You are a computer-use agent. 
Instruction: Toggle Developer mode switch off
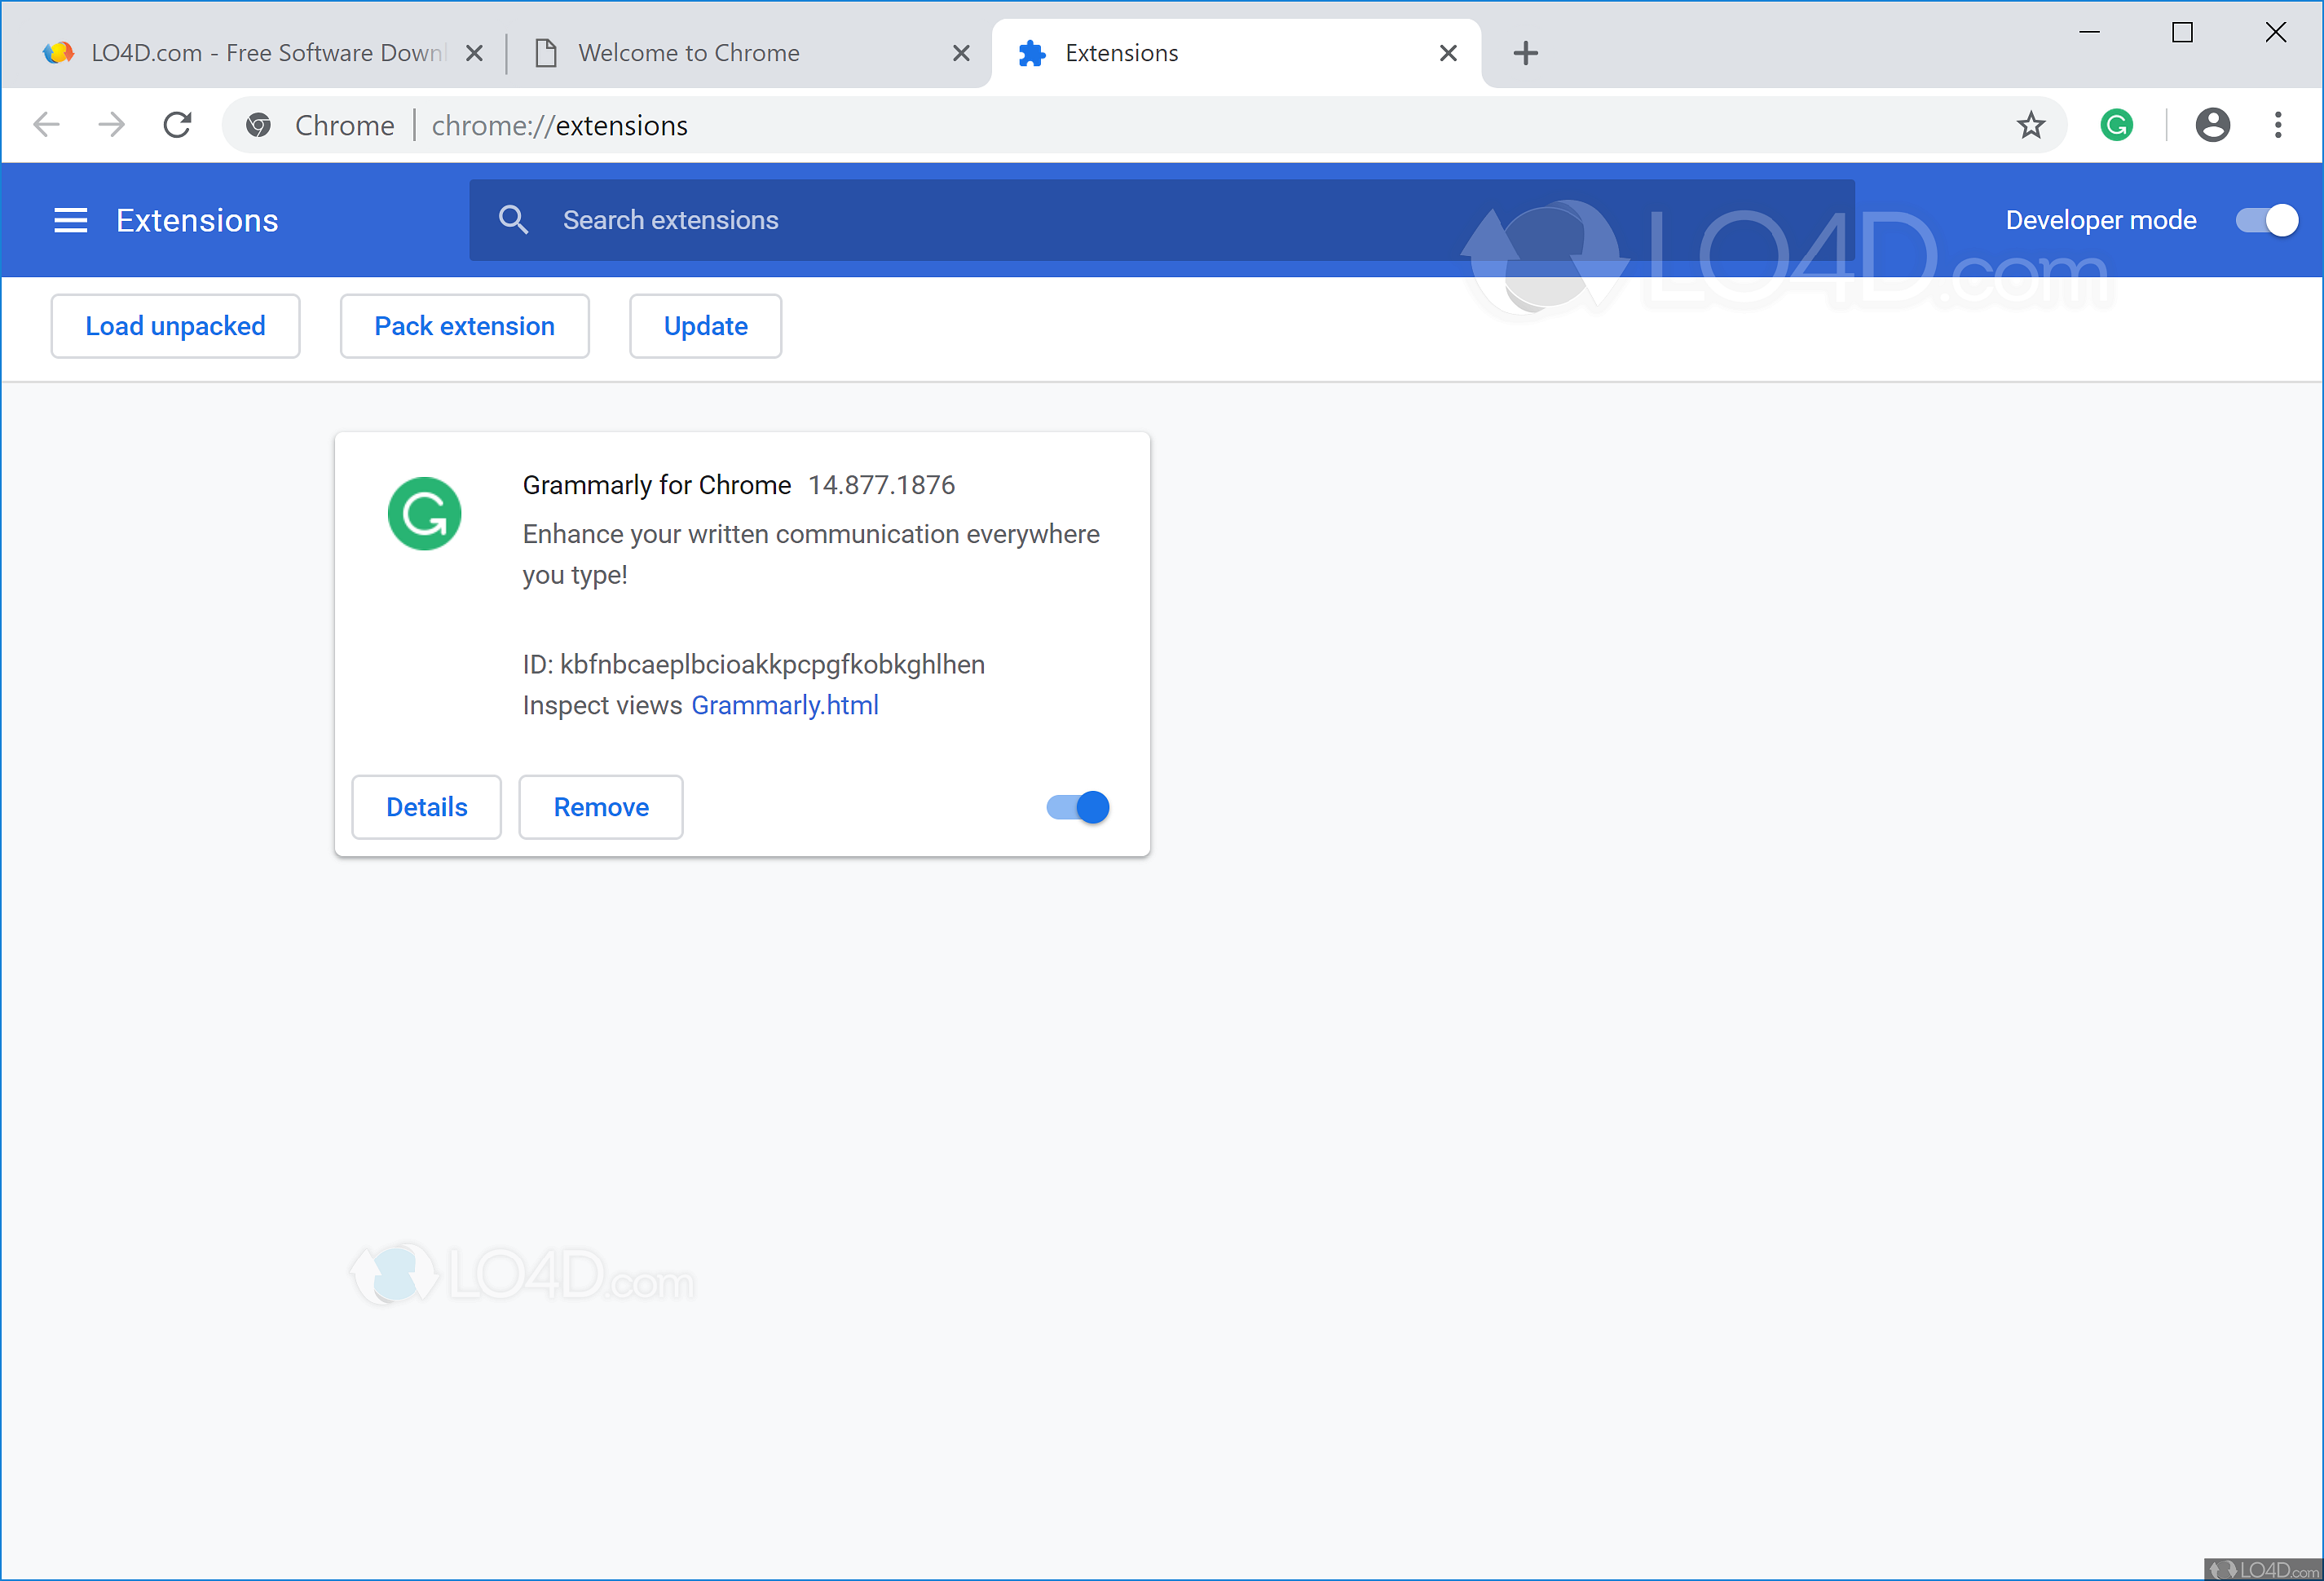point(2267,220)
